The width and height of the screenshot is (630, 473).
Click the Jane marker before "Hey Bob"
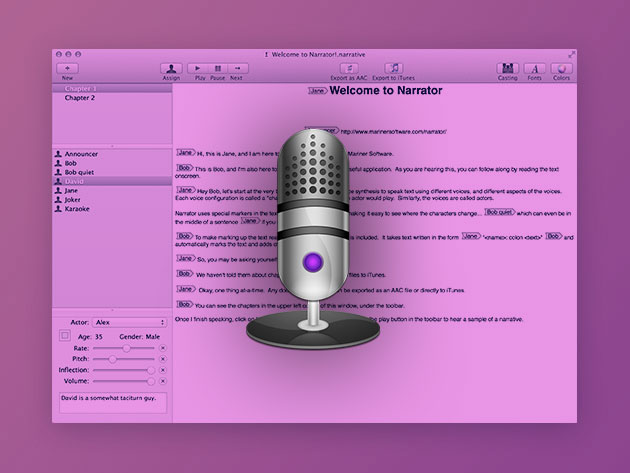186,190
